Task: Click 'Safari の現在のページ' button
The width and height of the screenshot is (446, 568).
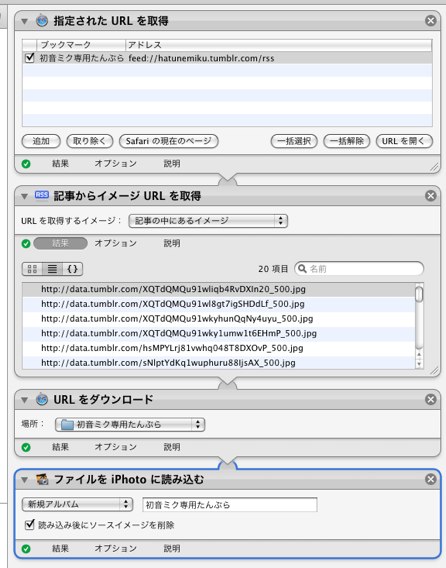Action: [168, 141]
